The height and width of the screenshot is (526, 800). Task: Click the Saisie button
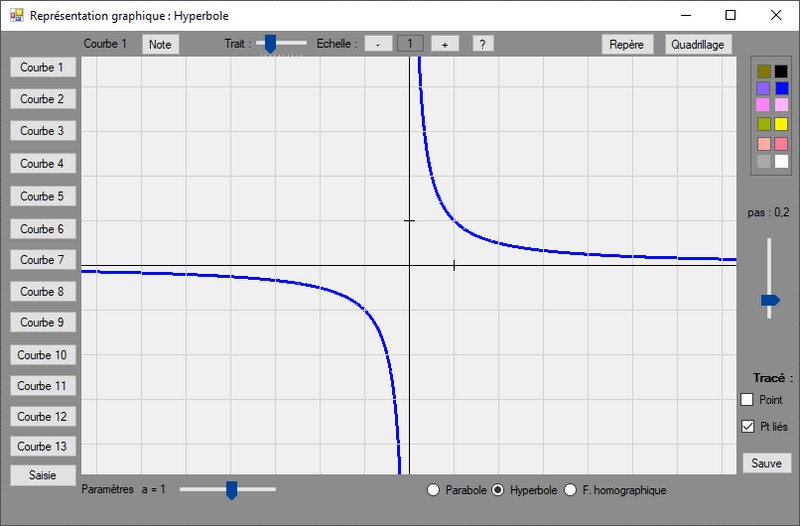[42, 475]
